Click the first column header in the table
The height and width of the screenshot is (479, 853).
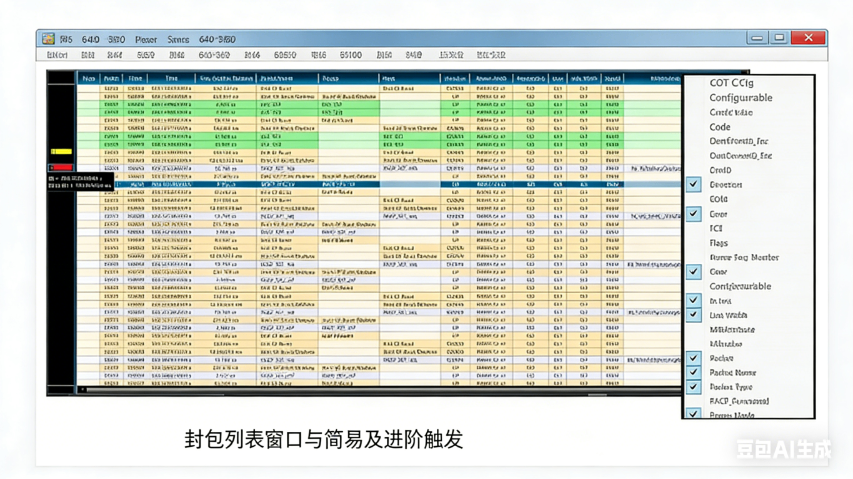(88, 78)
